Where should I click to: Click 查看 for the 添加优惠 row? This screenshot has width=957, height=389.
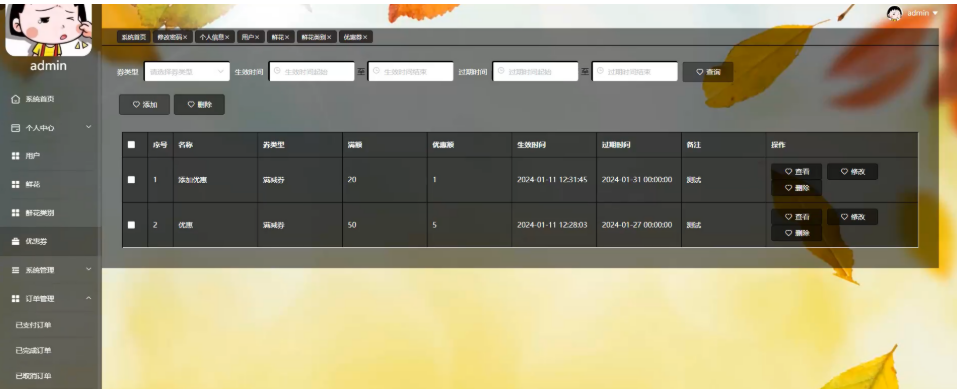(796, 172)
